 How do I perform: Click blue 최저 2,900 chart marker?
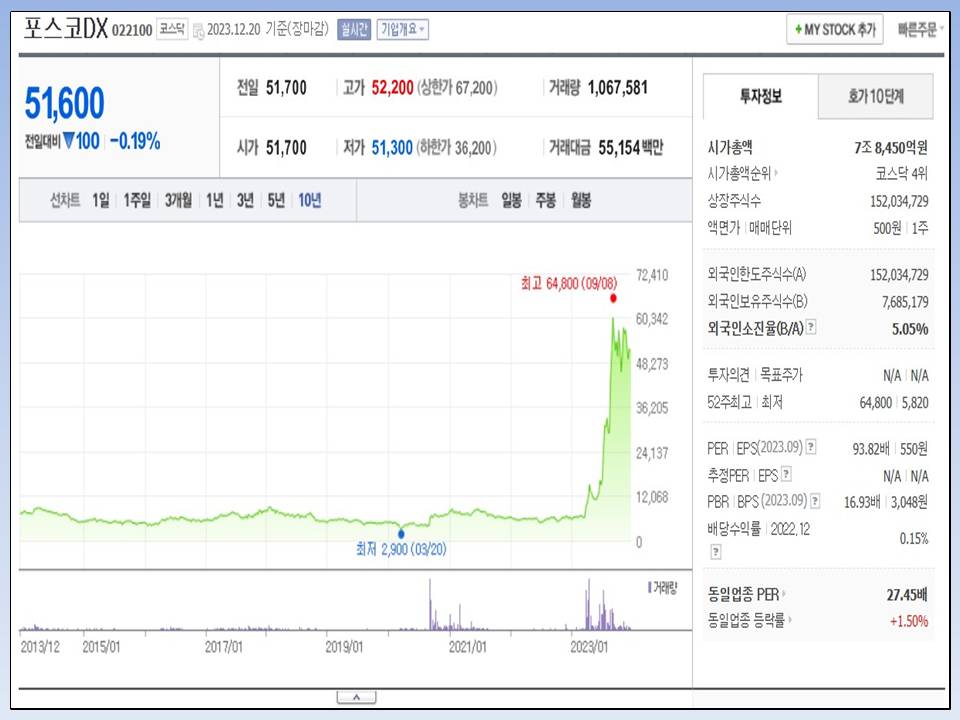401,534
